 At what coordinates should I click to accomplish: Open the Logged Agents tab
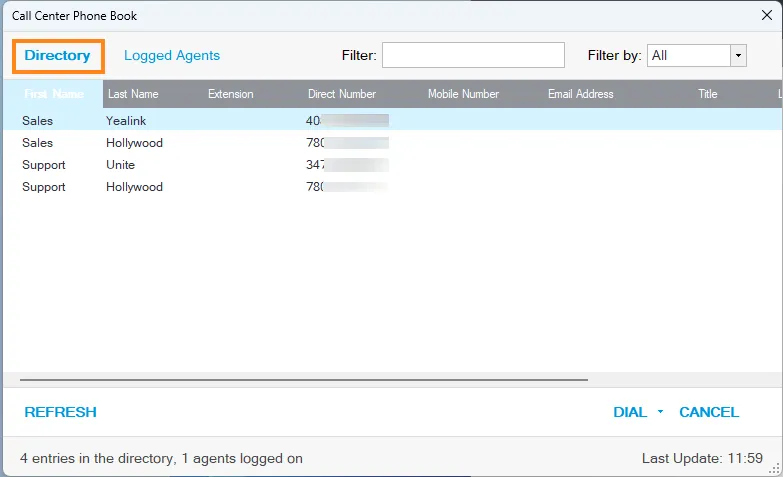[172, 55]
